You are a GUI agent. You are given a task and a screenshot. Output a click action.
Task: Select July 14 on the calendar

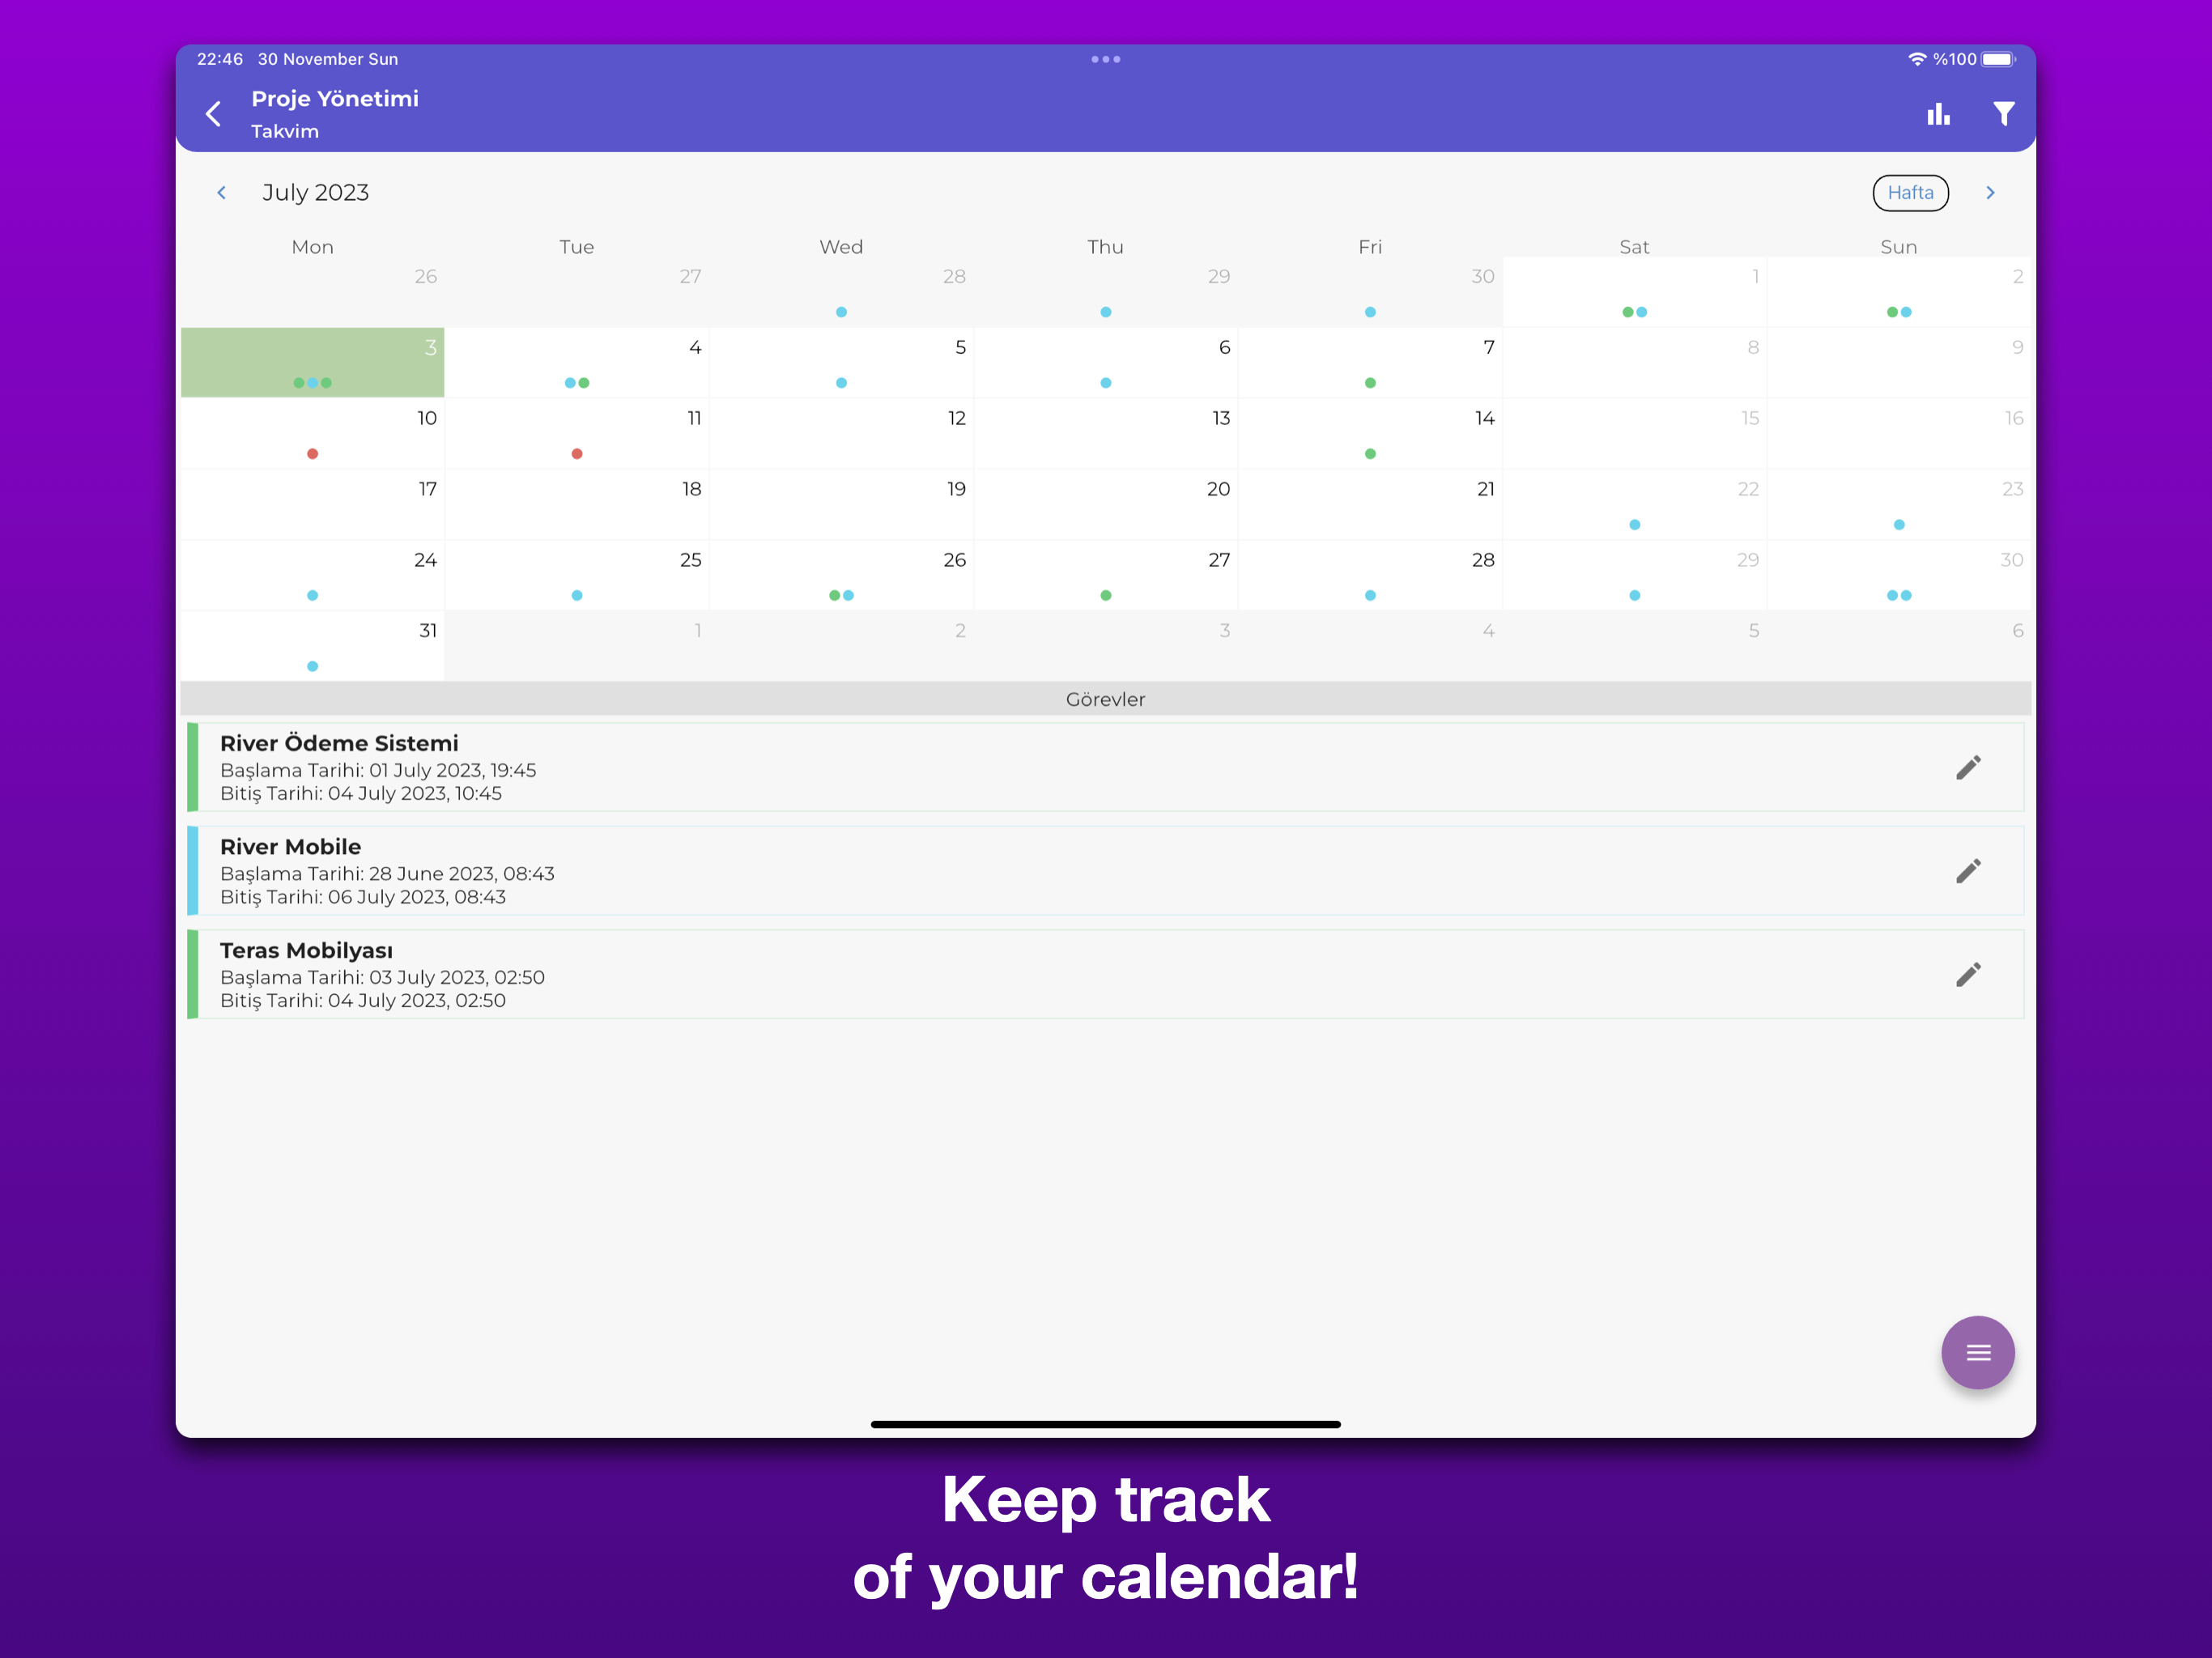tap(1370, 434)
